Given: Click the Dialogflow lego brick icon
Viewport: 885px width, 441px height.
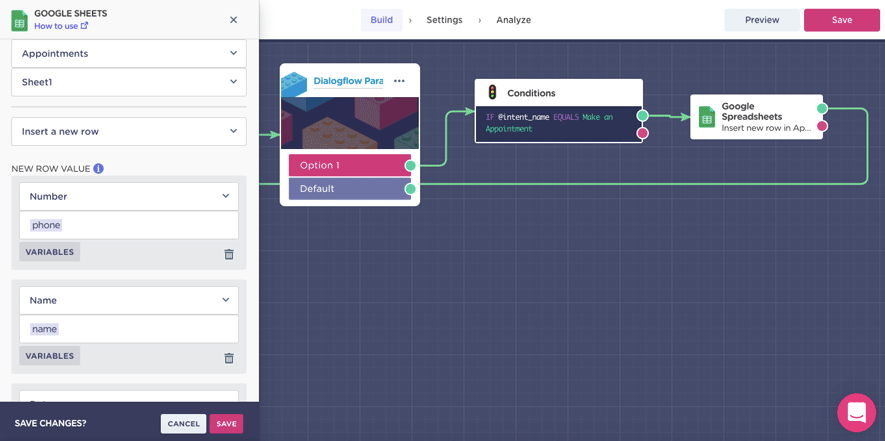Looking at the screenshot, I should click(x=293, y=84).
